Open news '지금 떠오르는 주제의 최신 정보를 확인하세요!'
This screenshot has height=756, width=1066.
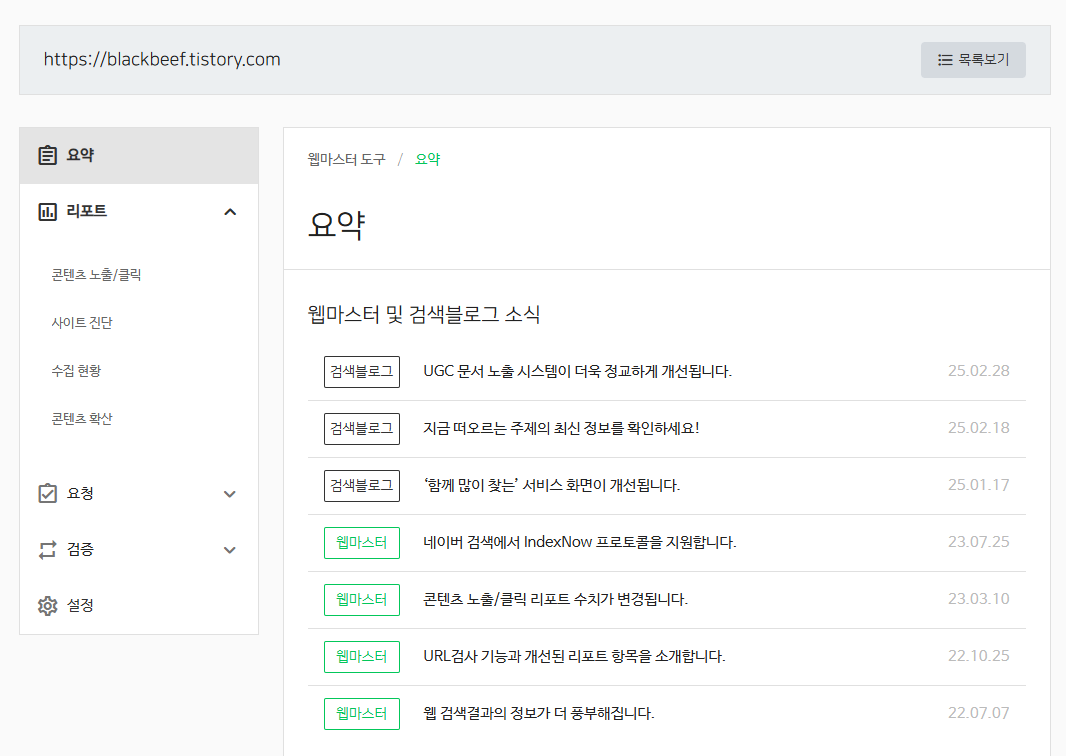click(x=561, y=428)
